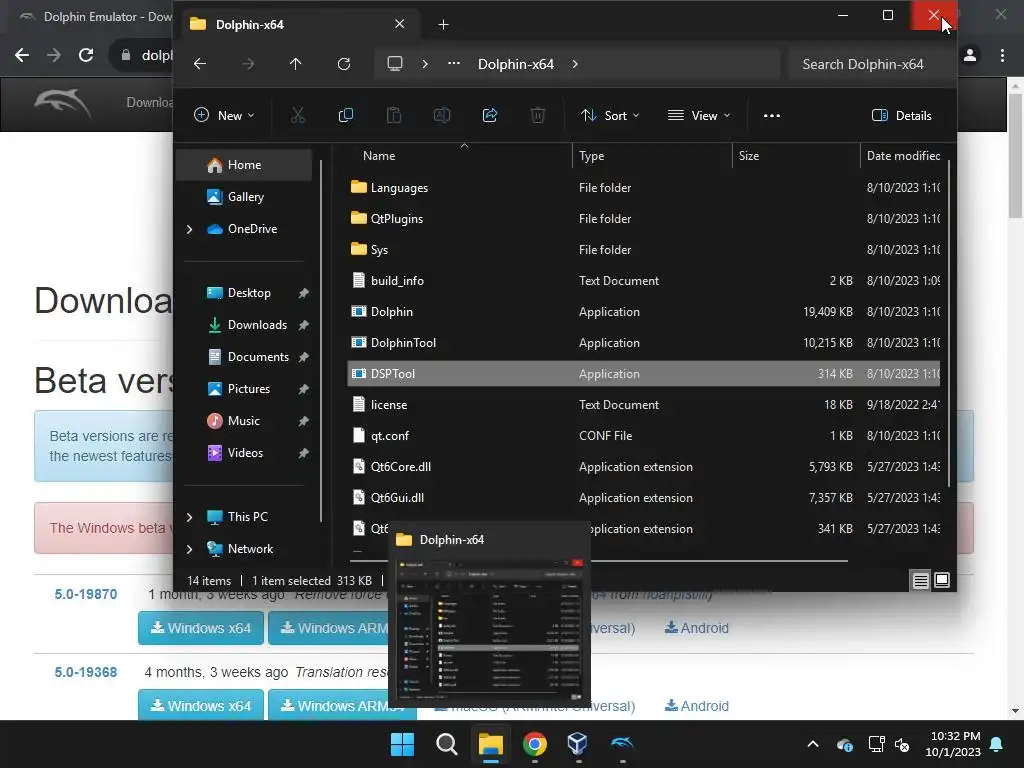Click Android download link for 5.0-19870
Screen dimensions: 1024x768
tap(696, 628)
